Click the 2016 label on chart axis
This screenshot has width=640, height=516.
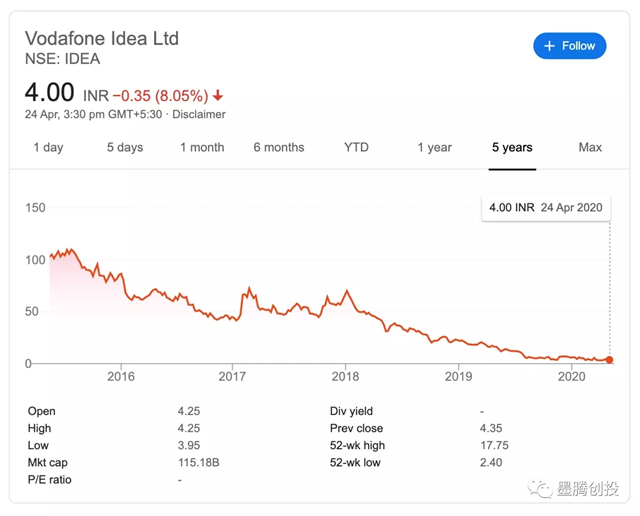121,377
